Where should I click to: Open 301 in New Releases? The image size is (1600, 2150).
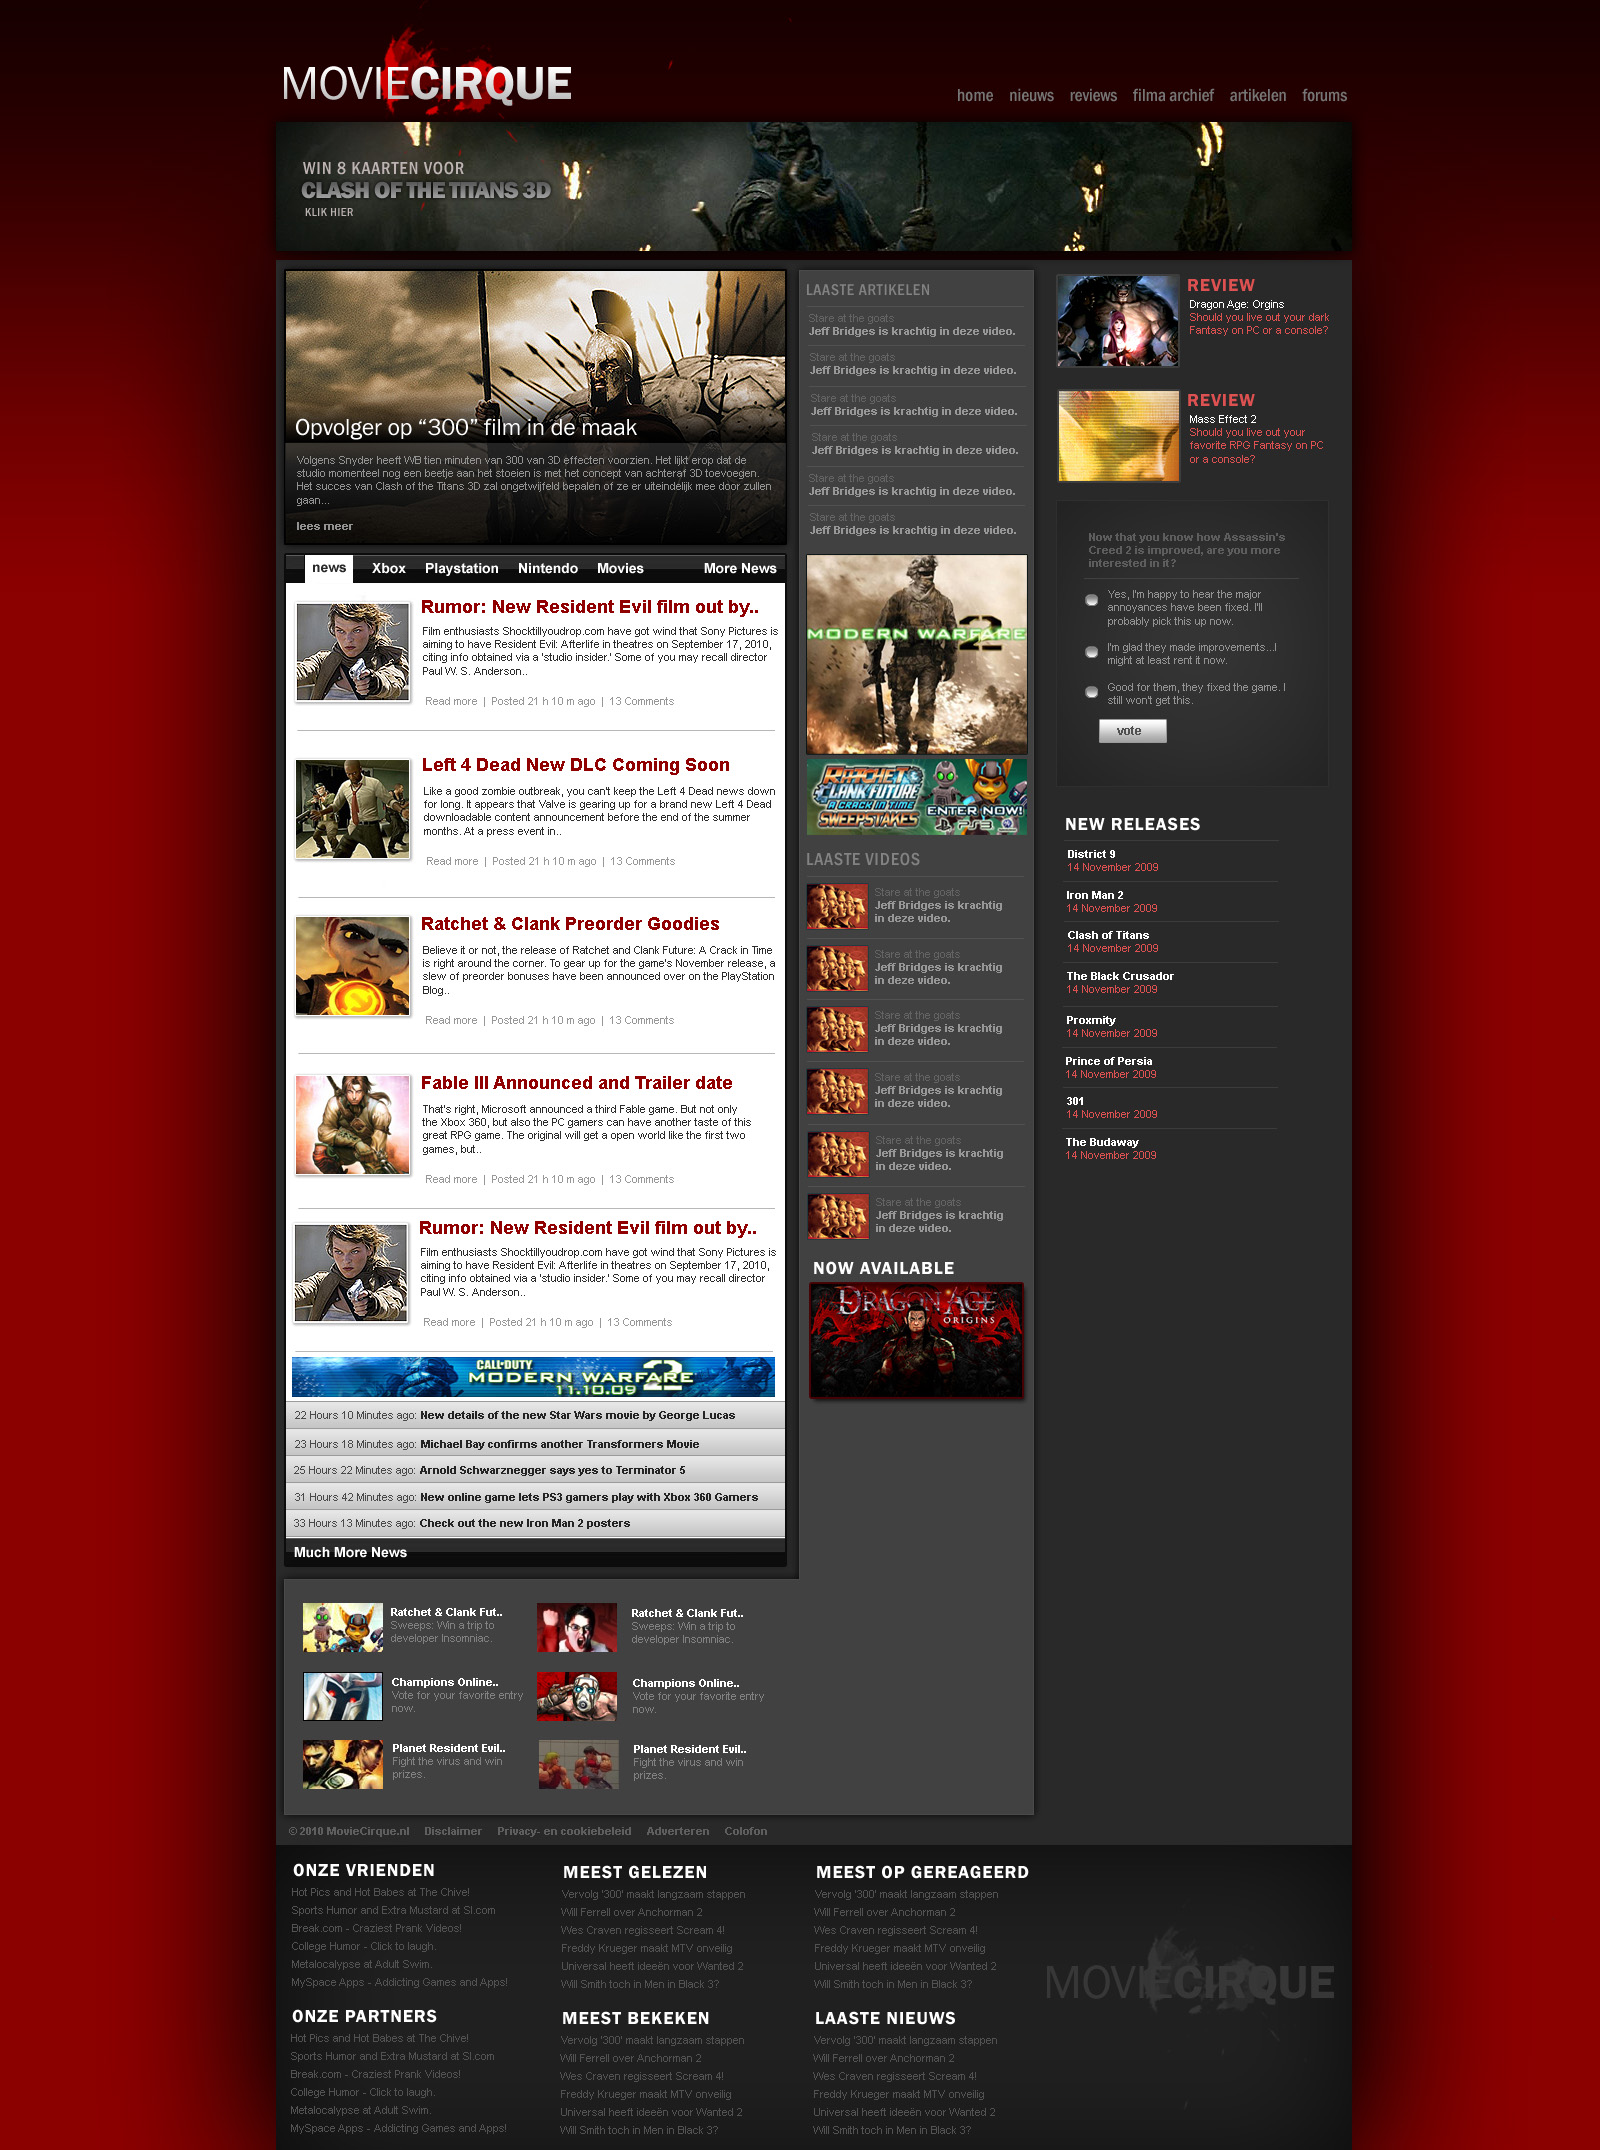[1075, 1101]
